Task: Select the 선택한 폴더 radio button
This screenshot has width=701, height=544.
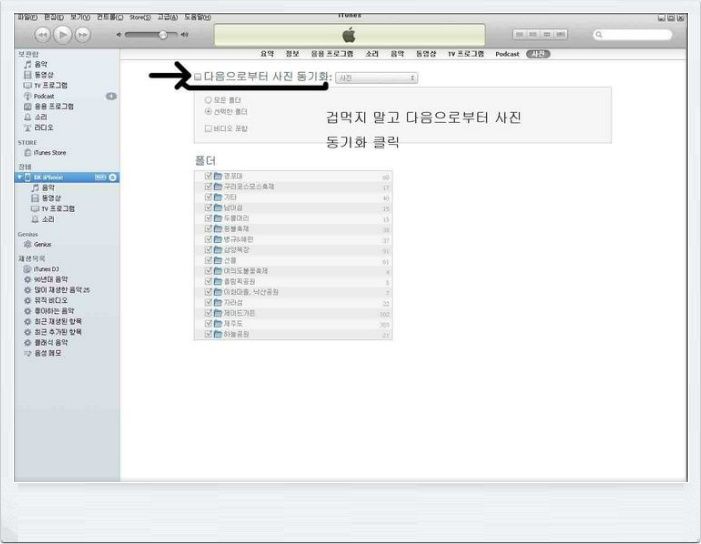Action: click(208, 111)
